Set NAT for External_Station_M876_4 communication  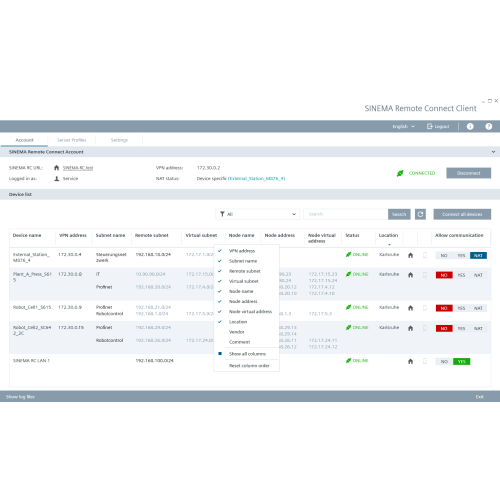pos(478,256)
